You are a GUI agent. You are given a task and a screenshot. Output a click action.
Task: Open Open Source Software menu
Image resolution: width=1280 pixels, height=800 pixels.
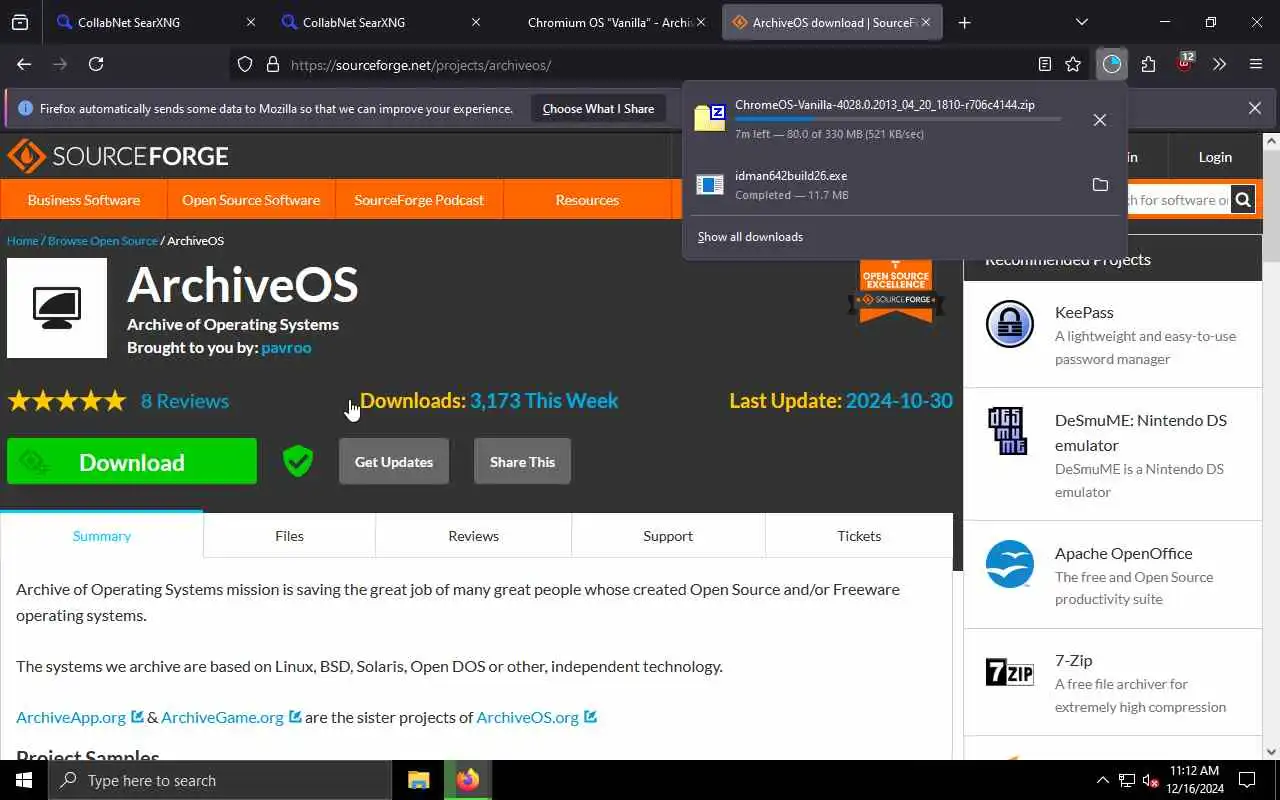pyautogui.click(x=251, y=200)
